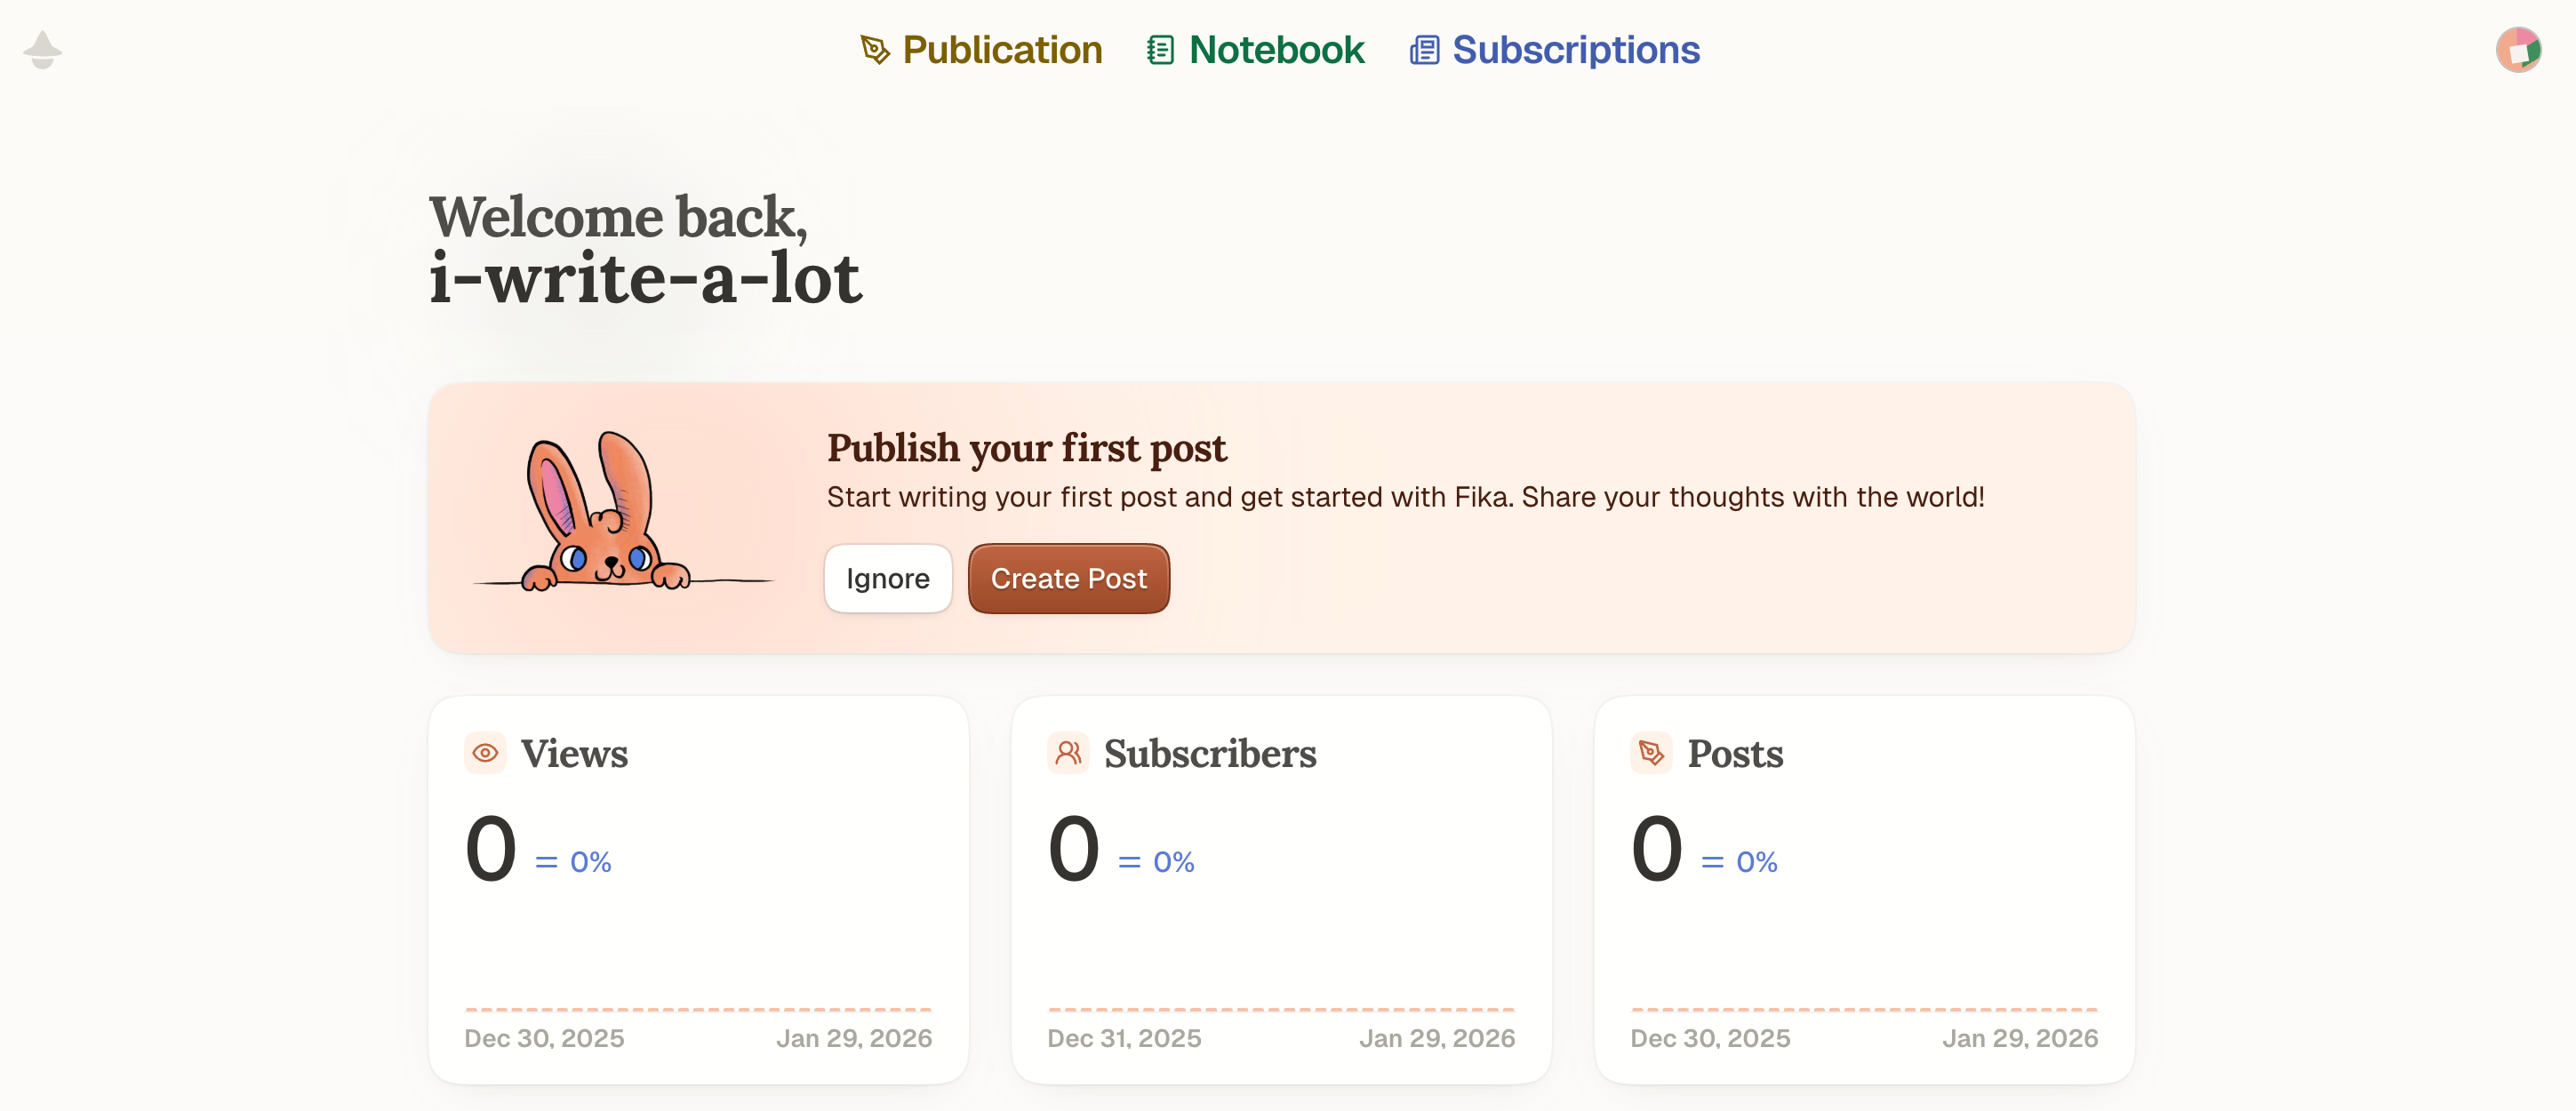Image resolution: width=2576 pixels, height=1111 pixels.
Task: Open the Publication menu item
Action: [1001, 50]
